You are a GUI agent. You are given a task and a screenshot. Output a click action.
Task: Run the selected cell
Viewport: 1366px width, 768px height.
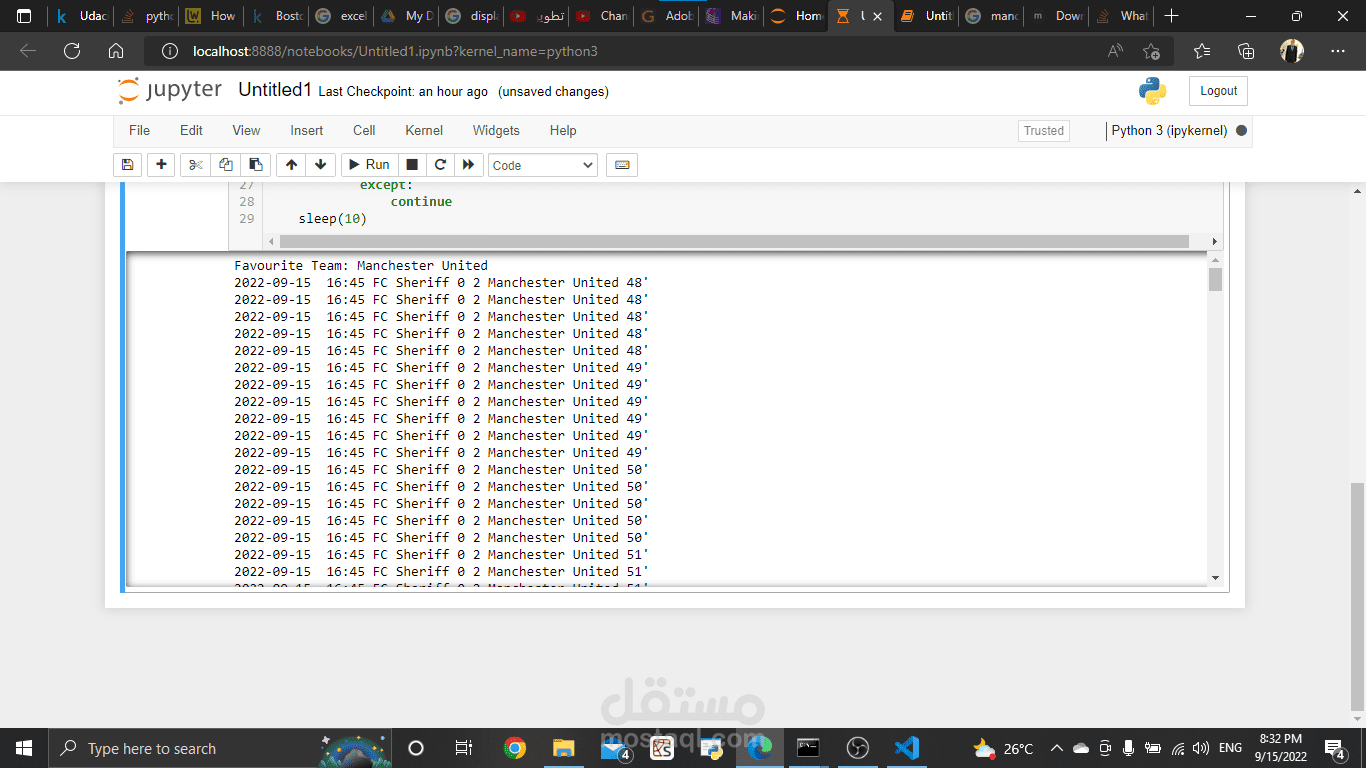pyautogui.click(x=369, y=165)
